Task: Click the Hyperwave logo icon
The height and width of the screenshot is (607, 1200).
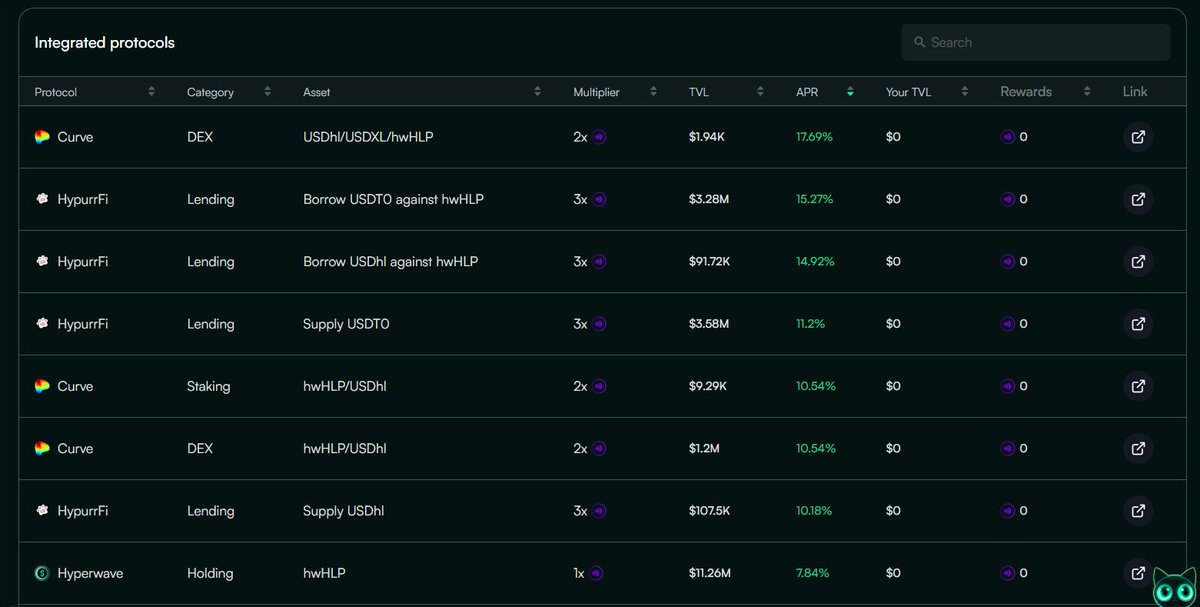Action: click(42, 573)
